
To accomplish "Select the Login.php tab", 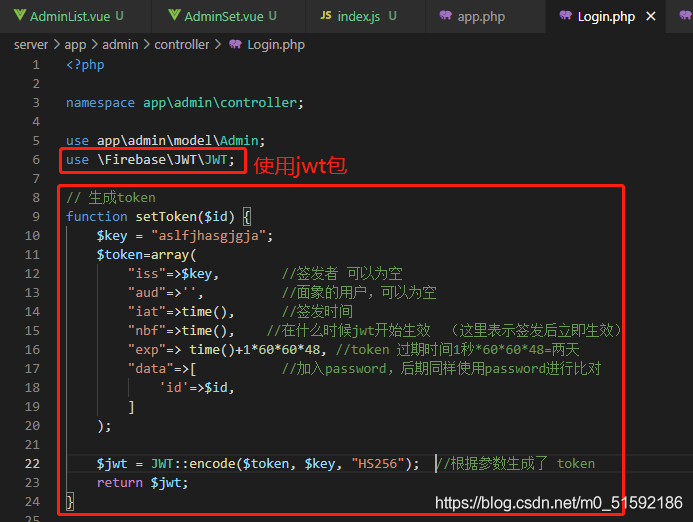I will coord(606,16).
